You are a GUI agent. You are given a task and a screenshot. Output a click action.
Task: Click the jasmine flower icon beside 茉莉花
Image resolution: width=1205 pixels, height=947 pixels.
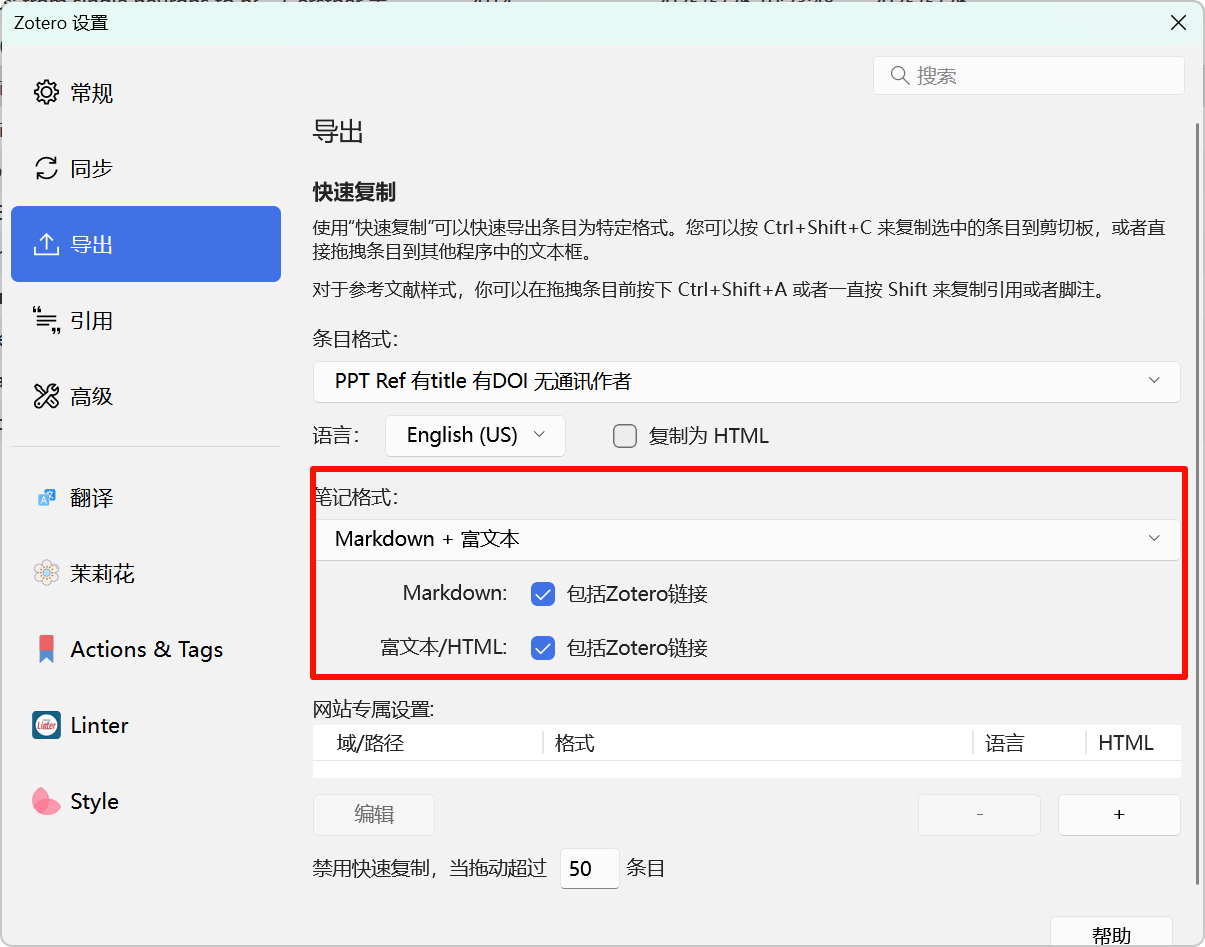click(46, 573)
